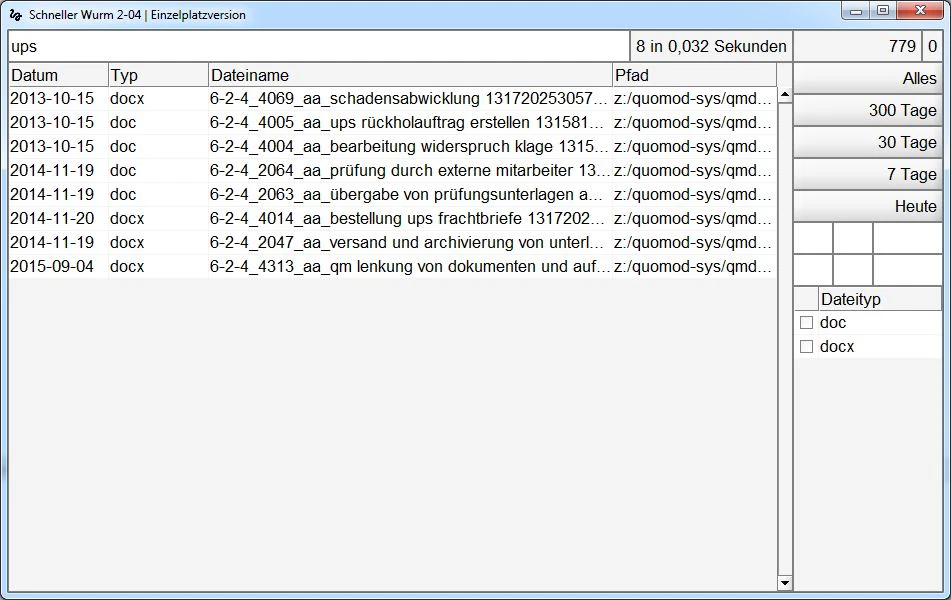Open the 'bestellung ups frachtbriefe' result

coord(408,219)
